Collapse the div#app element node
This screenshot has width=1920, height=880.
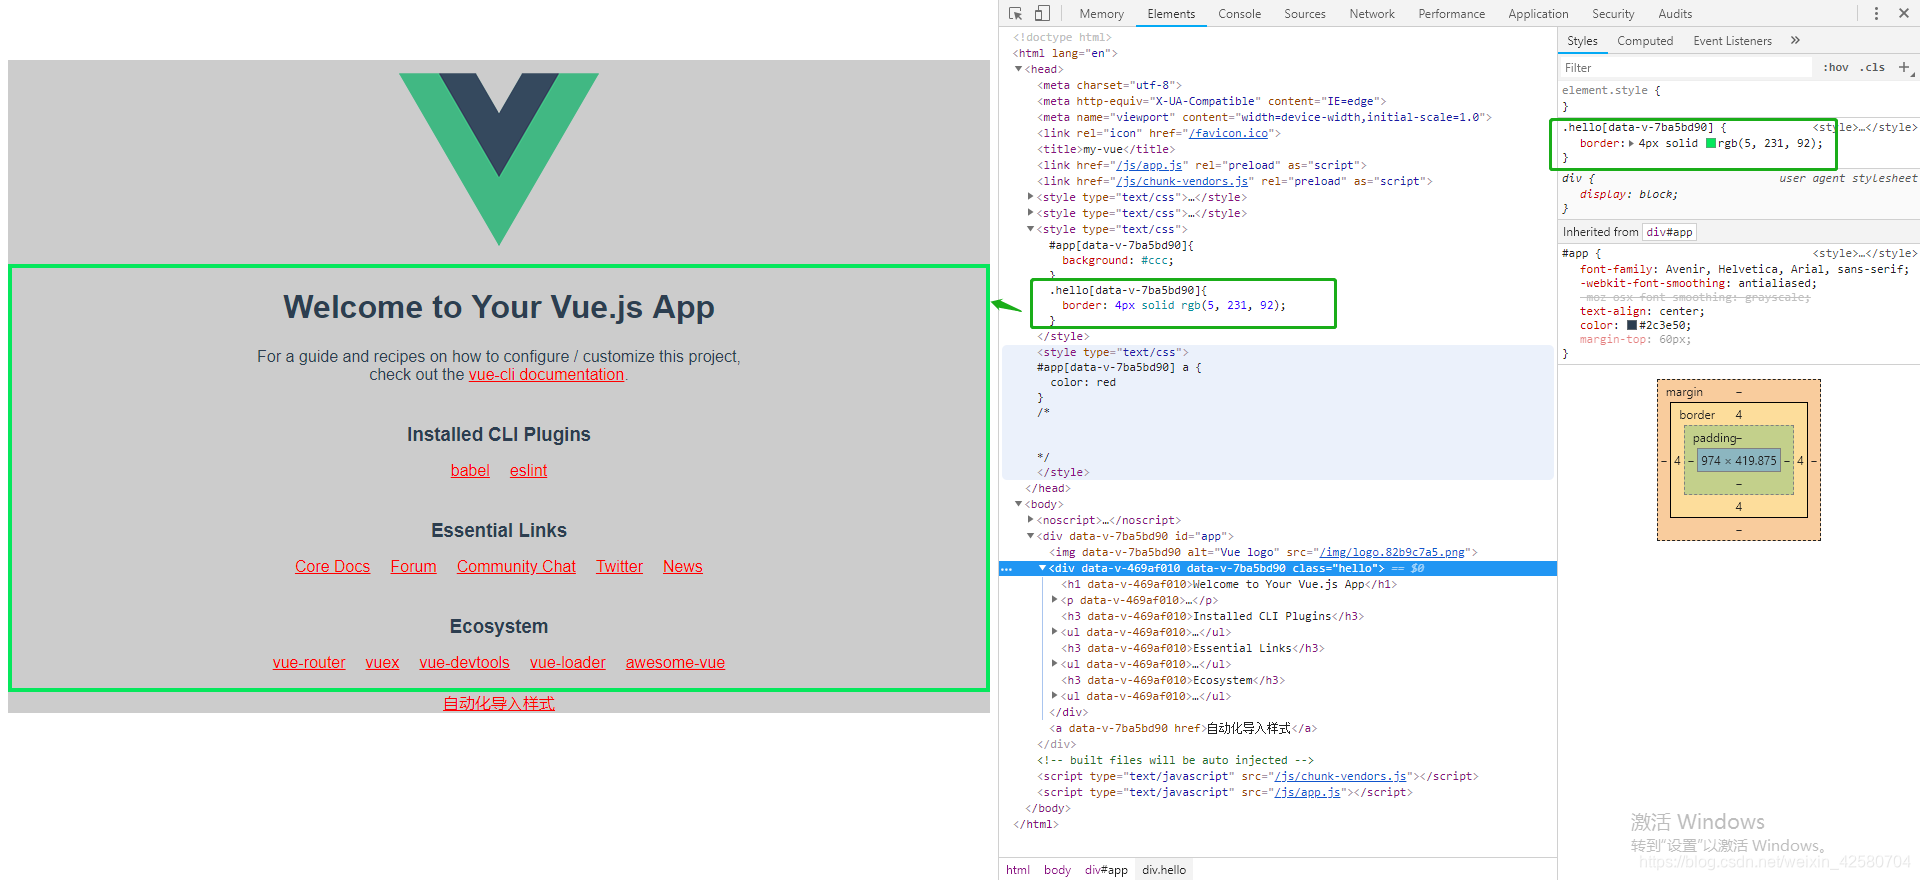point(1031,536)
